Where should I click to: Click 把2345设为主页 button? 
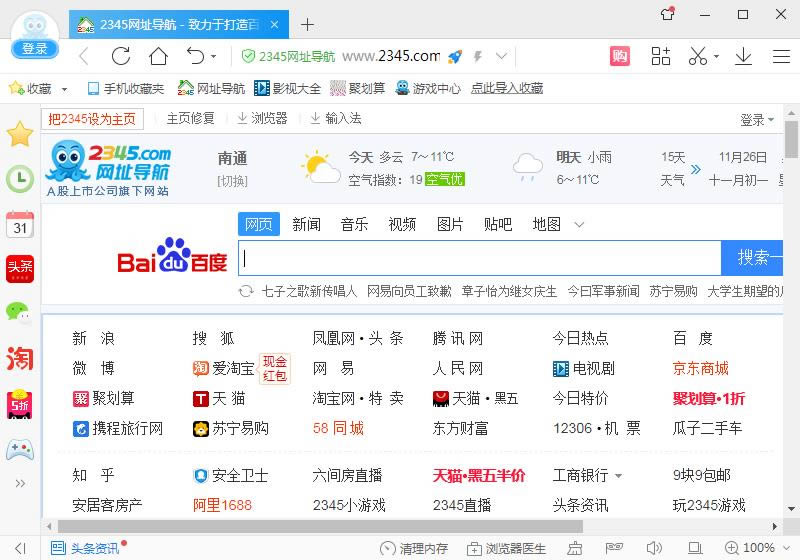[92, 119]
